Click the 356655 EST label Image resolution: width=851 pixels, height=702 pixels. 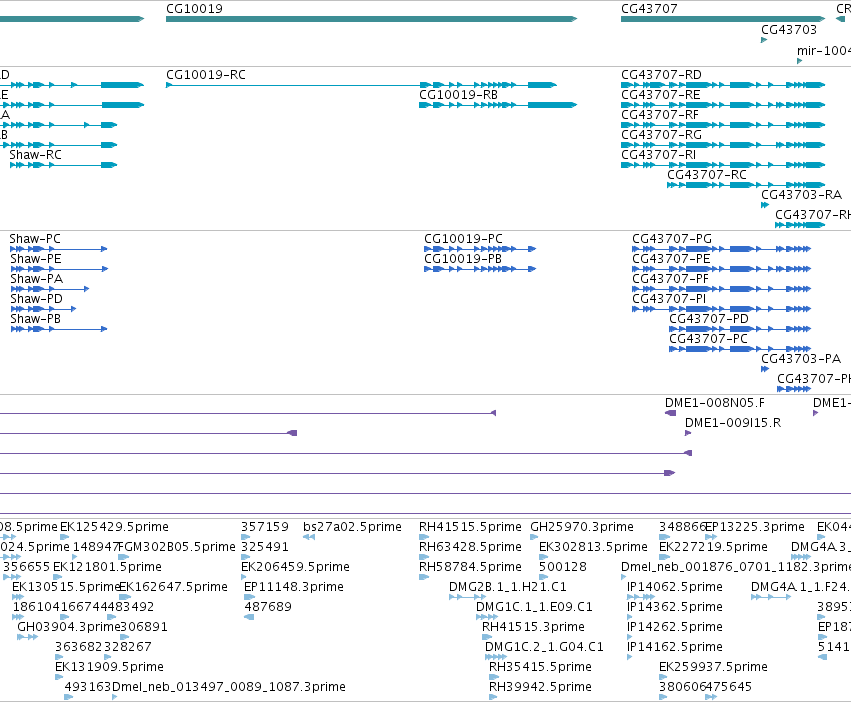(x=27, y=567)
